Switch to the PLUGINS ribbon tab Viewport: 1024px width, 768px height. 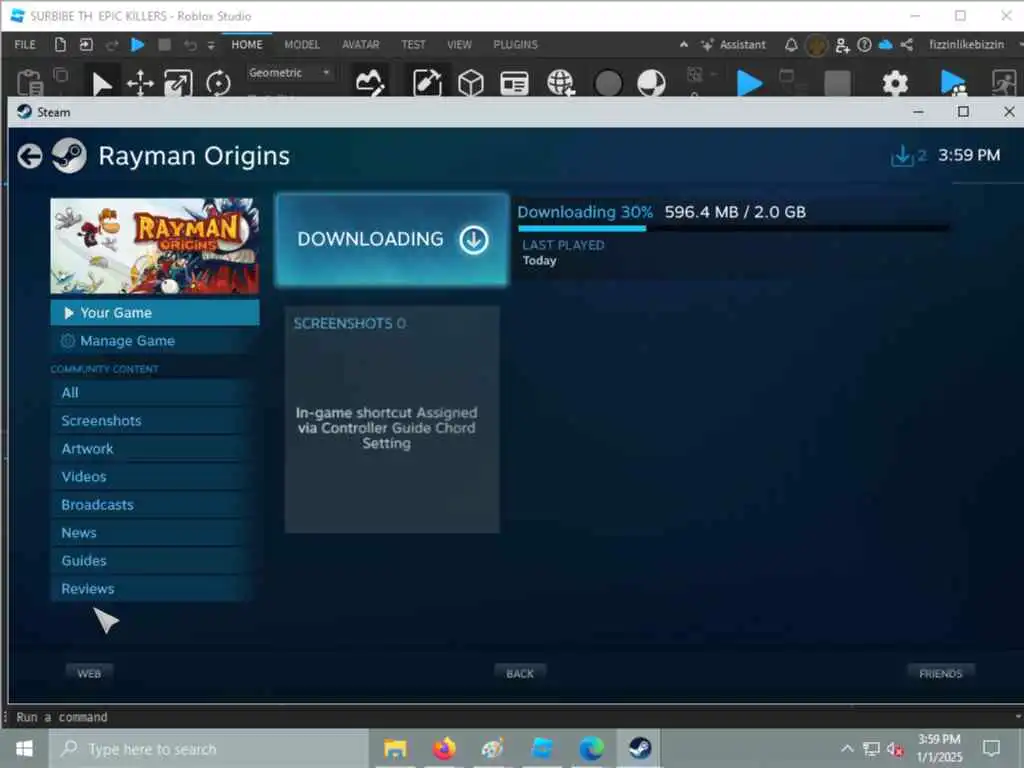(515, 44)
